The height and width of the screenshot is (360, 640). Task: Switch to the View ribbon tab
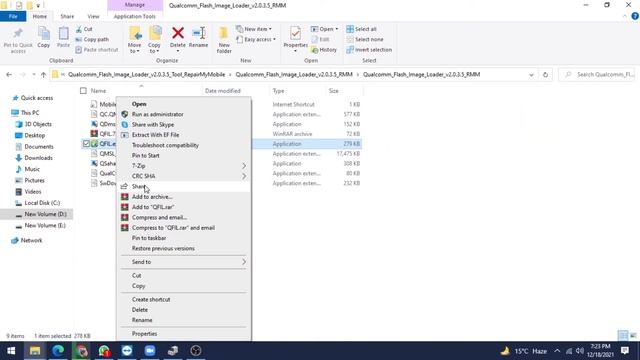click(93, 16)
